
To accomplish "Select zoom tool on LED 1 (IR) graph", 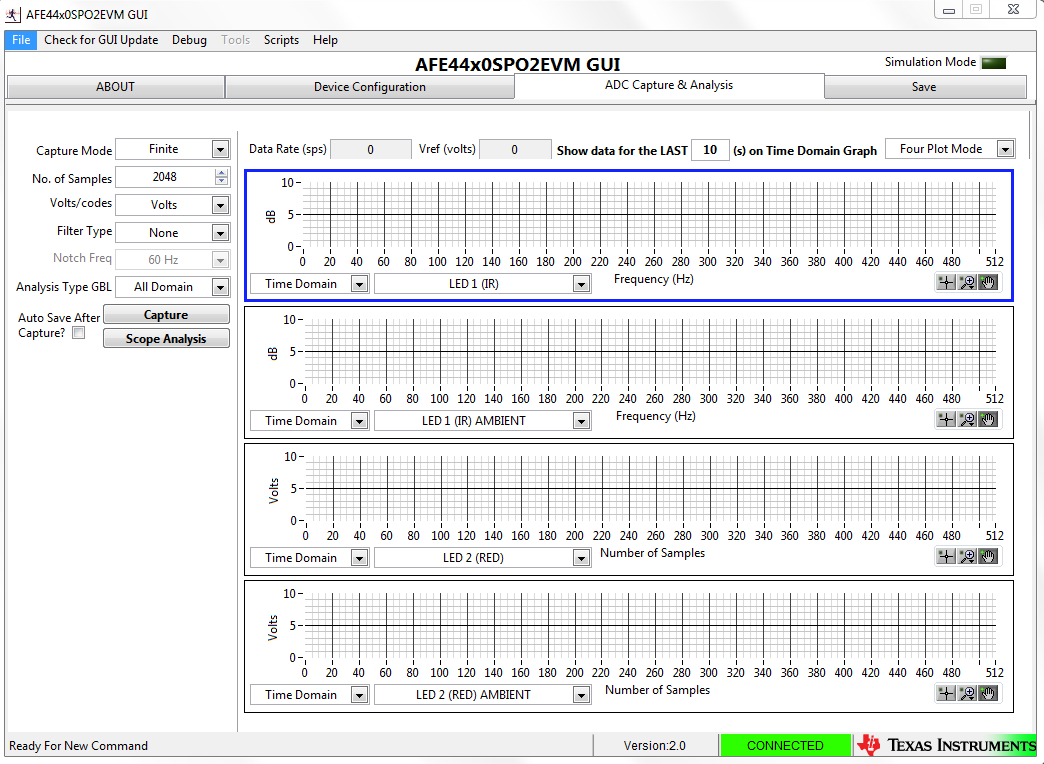I will click(x=967, y=282).
